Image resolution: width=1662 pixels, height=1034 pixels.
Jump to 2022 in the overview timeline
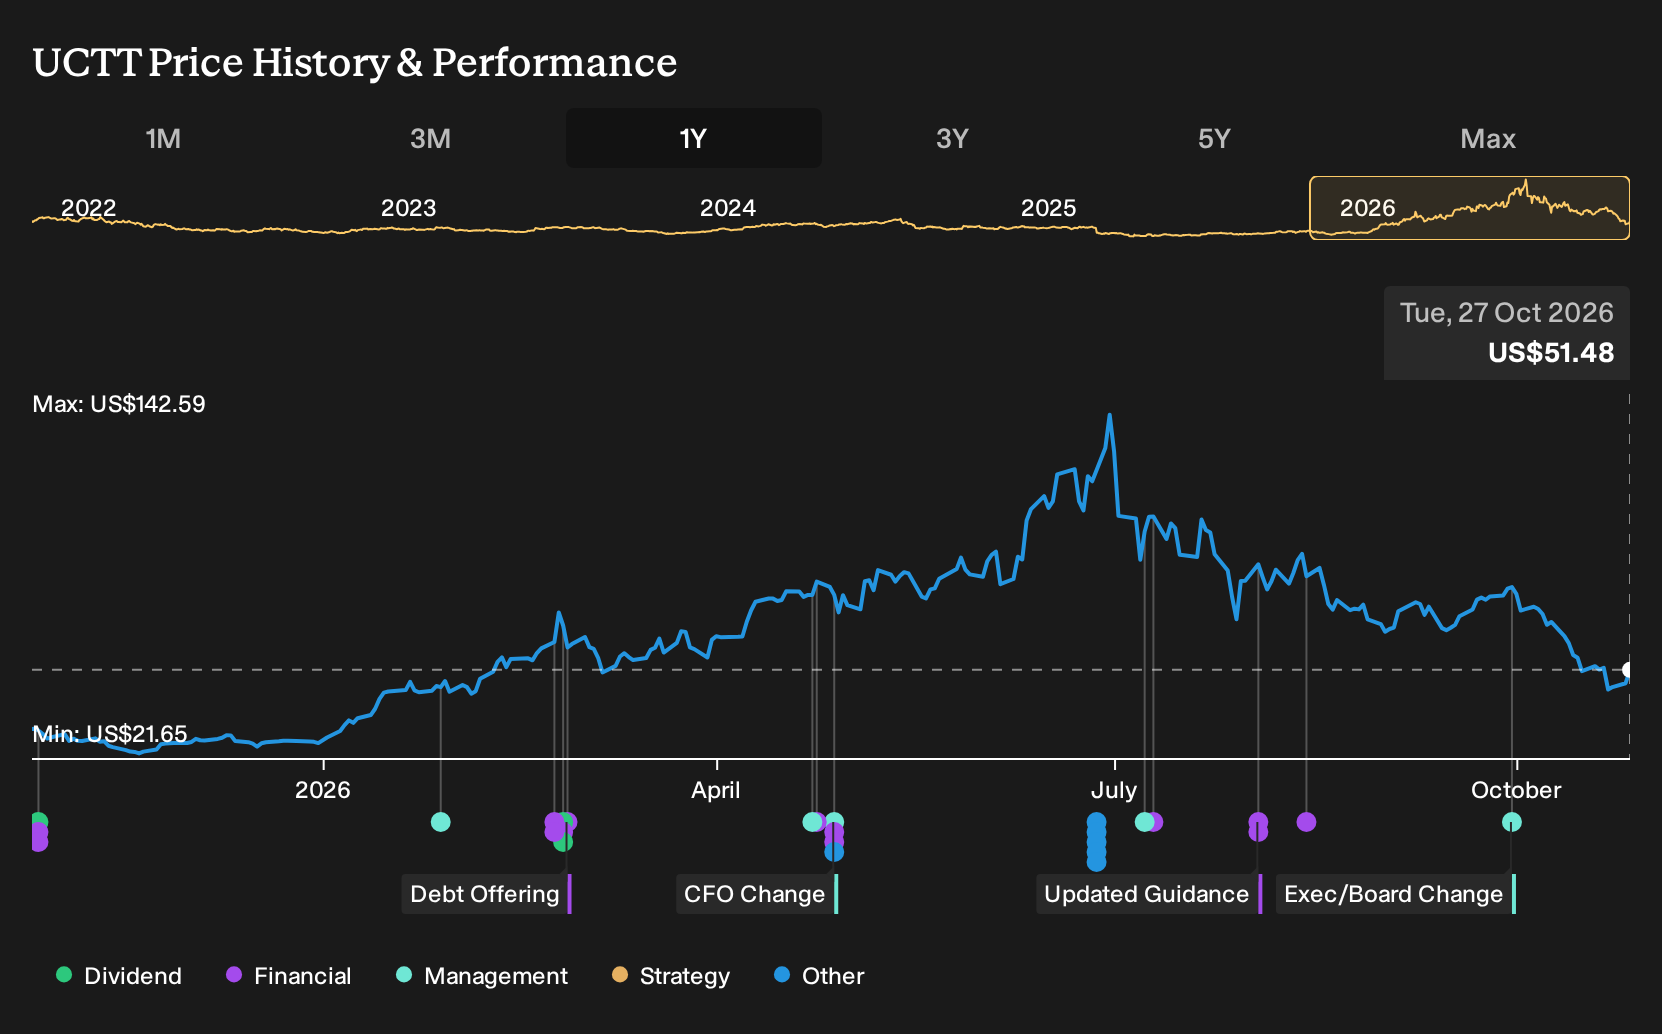click(89, 208)
